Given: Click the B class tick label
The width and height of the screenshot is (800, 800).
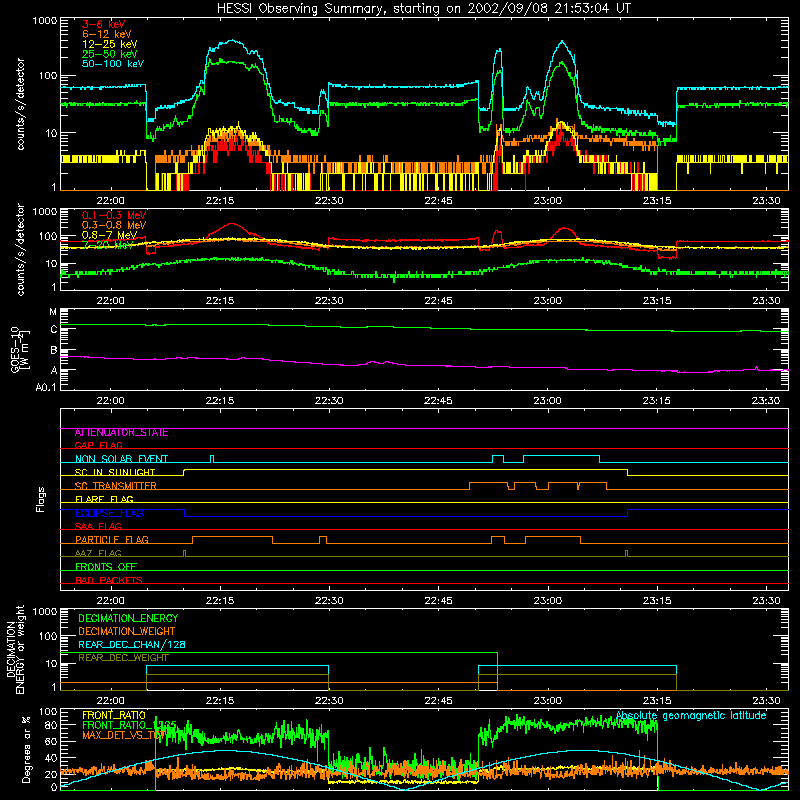Looking at the screenshot, I should tap(54, 351).
